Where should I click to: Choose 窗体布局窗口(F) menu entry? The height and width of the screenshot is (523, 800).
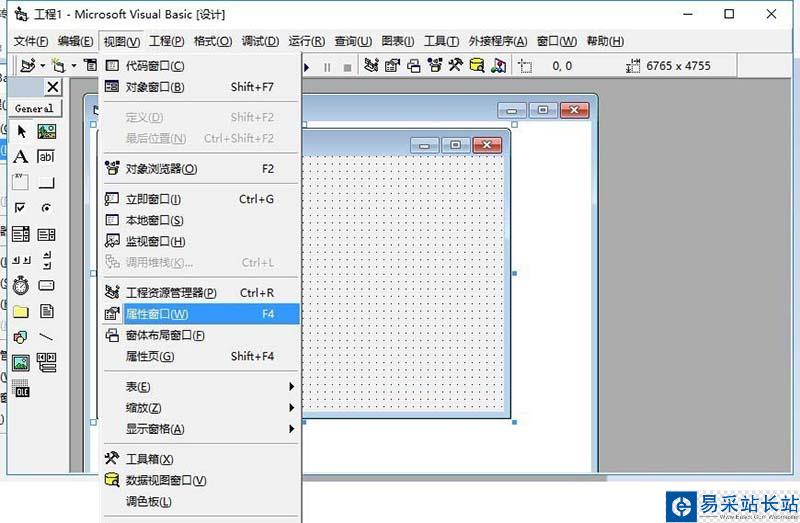[202, 335]
